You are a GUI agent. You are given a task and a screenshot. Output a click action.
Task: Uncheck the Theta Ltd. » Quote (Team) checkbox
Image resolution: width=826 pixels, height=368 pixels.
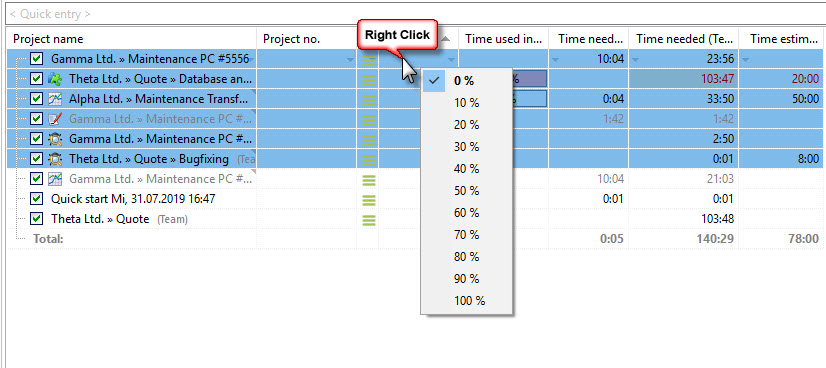36,218
